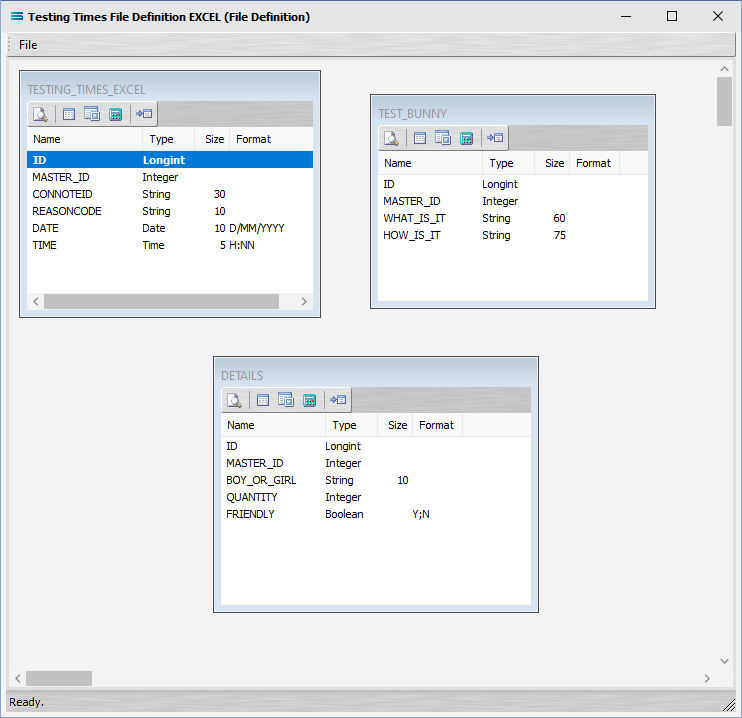Sort TESTING_TIMES_EXCEL by Name column header

click(x=85, y=139)
